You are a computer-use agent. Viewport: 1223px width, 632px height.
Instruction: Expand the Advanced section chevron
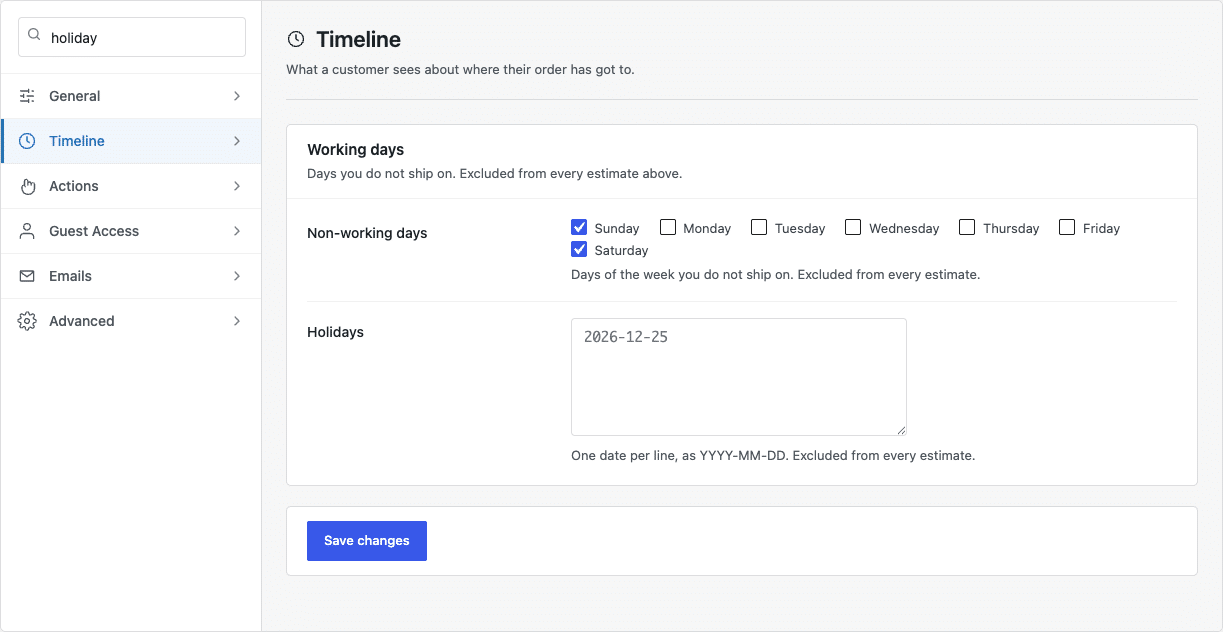point(237,321)
